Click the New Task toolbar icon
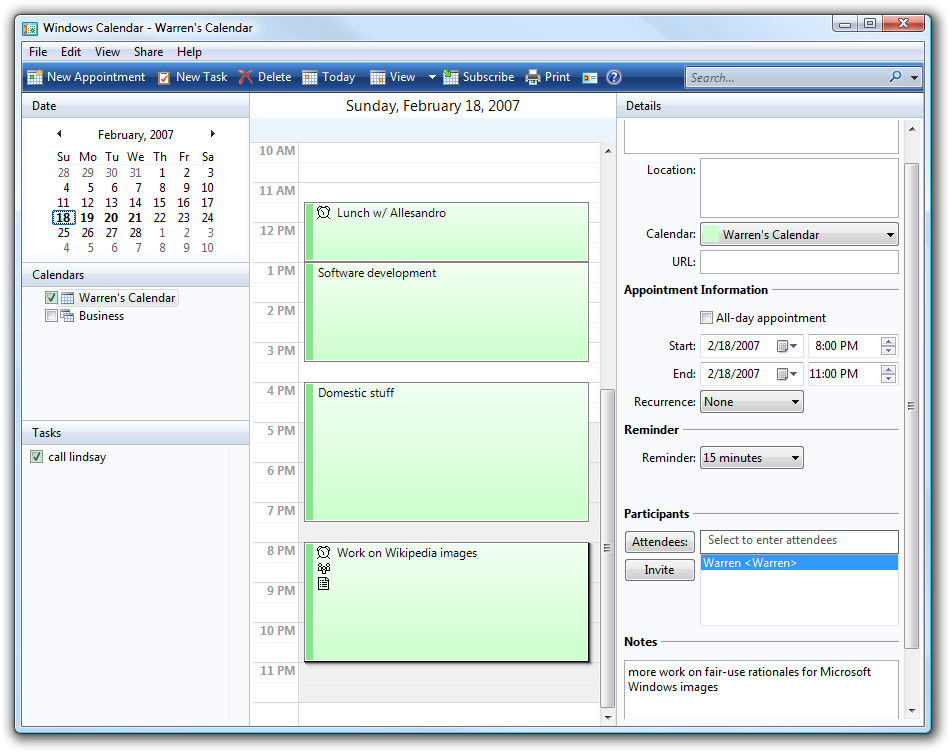 point(164,78)
